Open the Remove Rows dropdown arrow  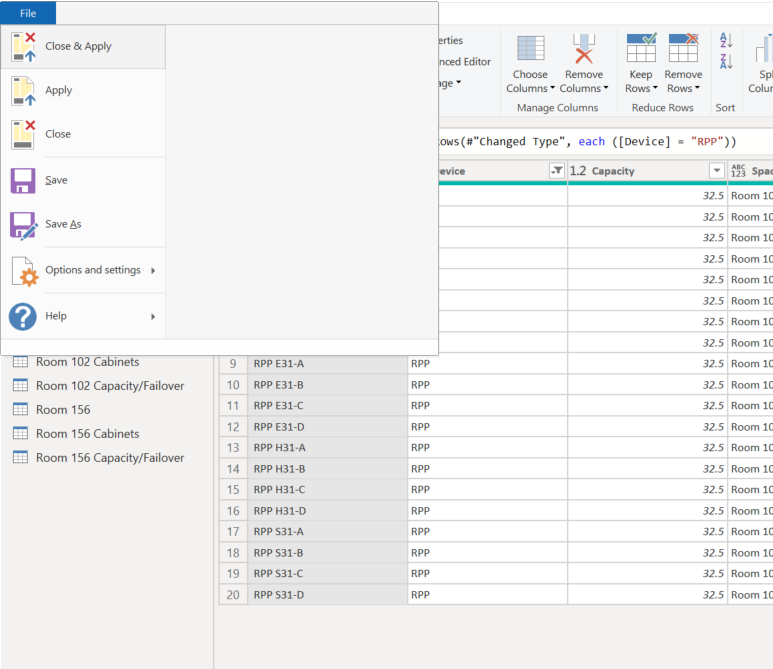click(697, 88)
